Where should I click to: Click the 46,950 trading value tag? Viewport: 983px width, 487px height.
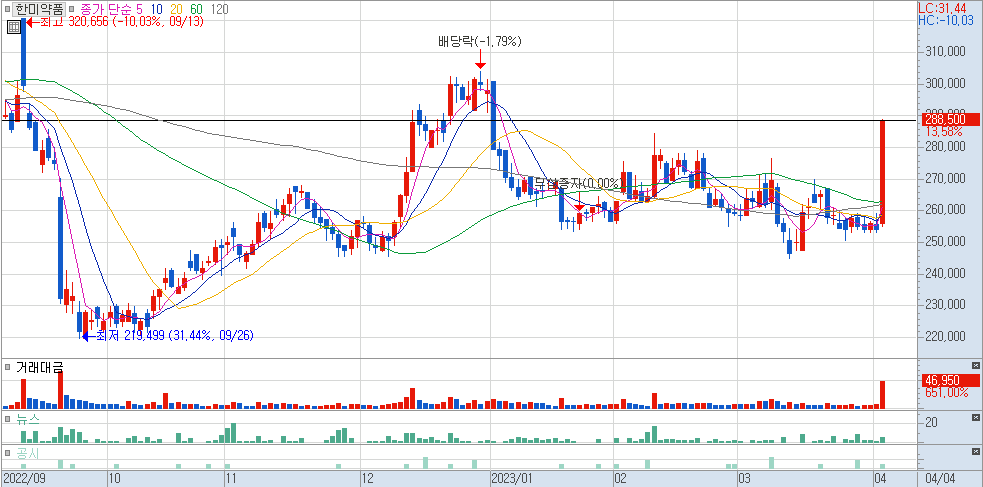coord(950,380)
